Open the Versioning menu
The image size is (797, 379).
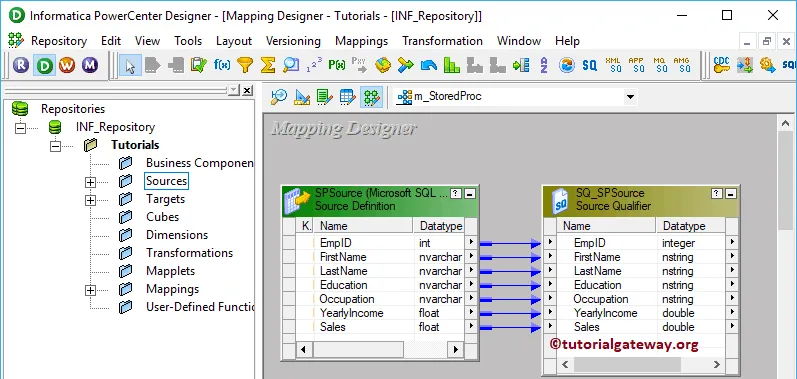click(x=293, y=41)
